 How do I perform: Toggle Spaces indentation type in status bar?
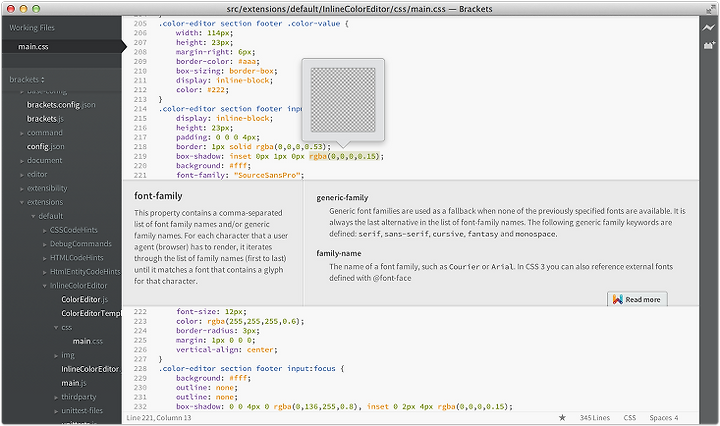pos(660,418)
